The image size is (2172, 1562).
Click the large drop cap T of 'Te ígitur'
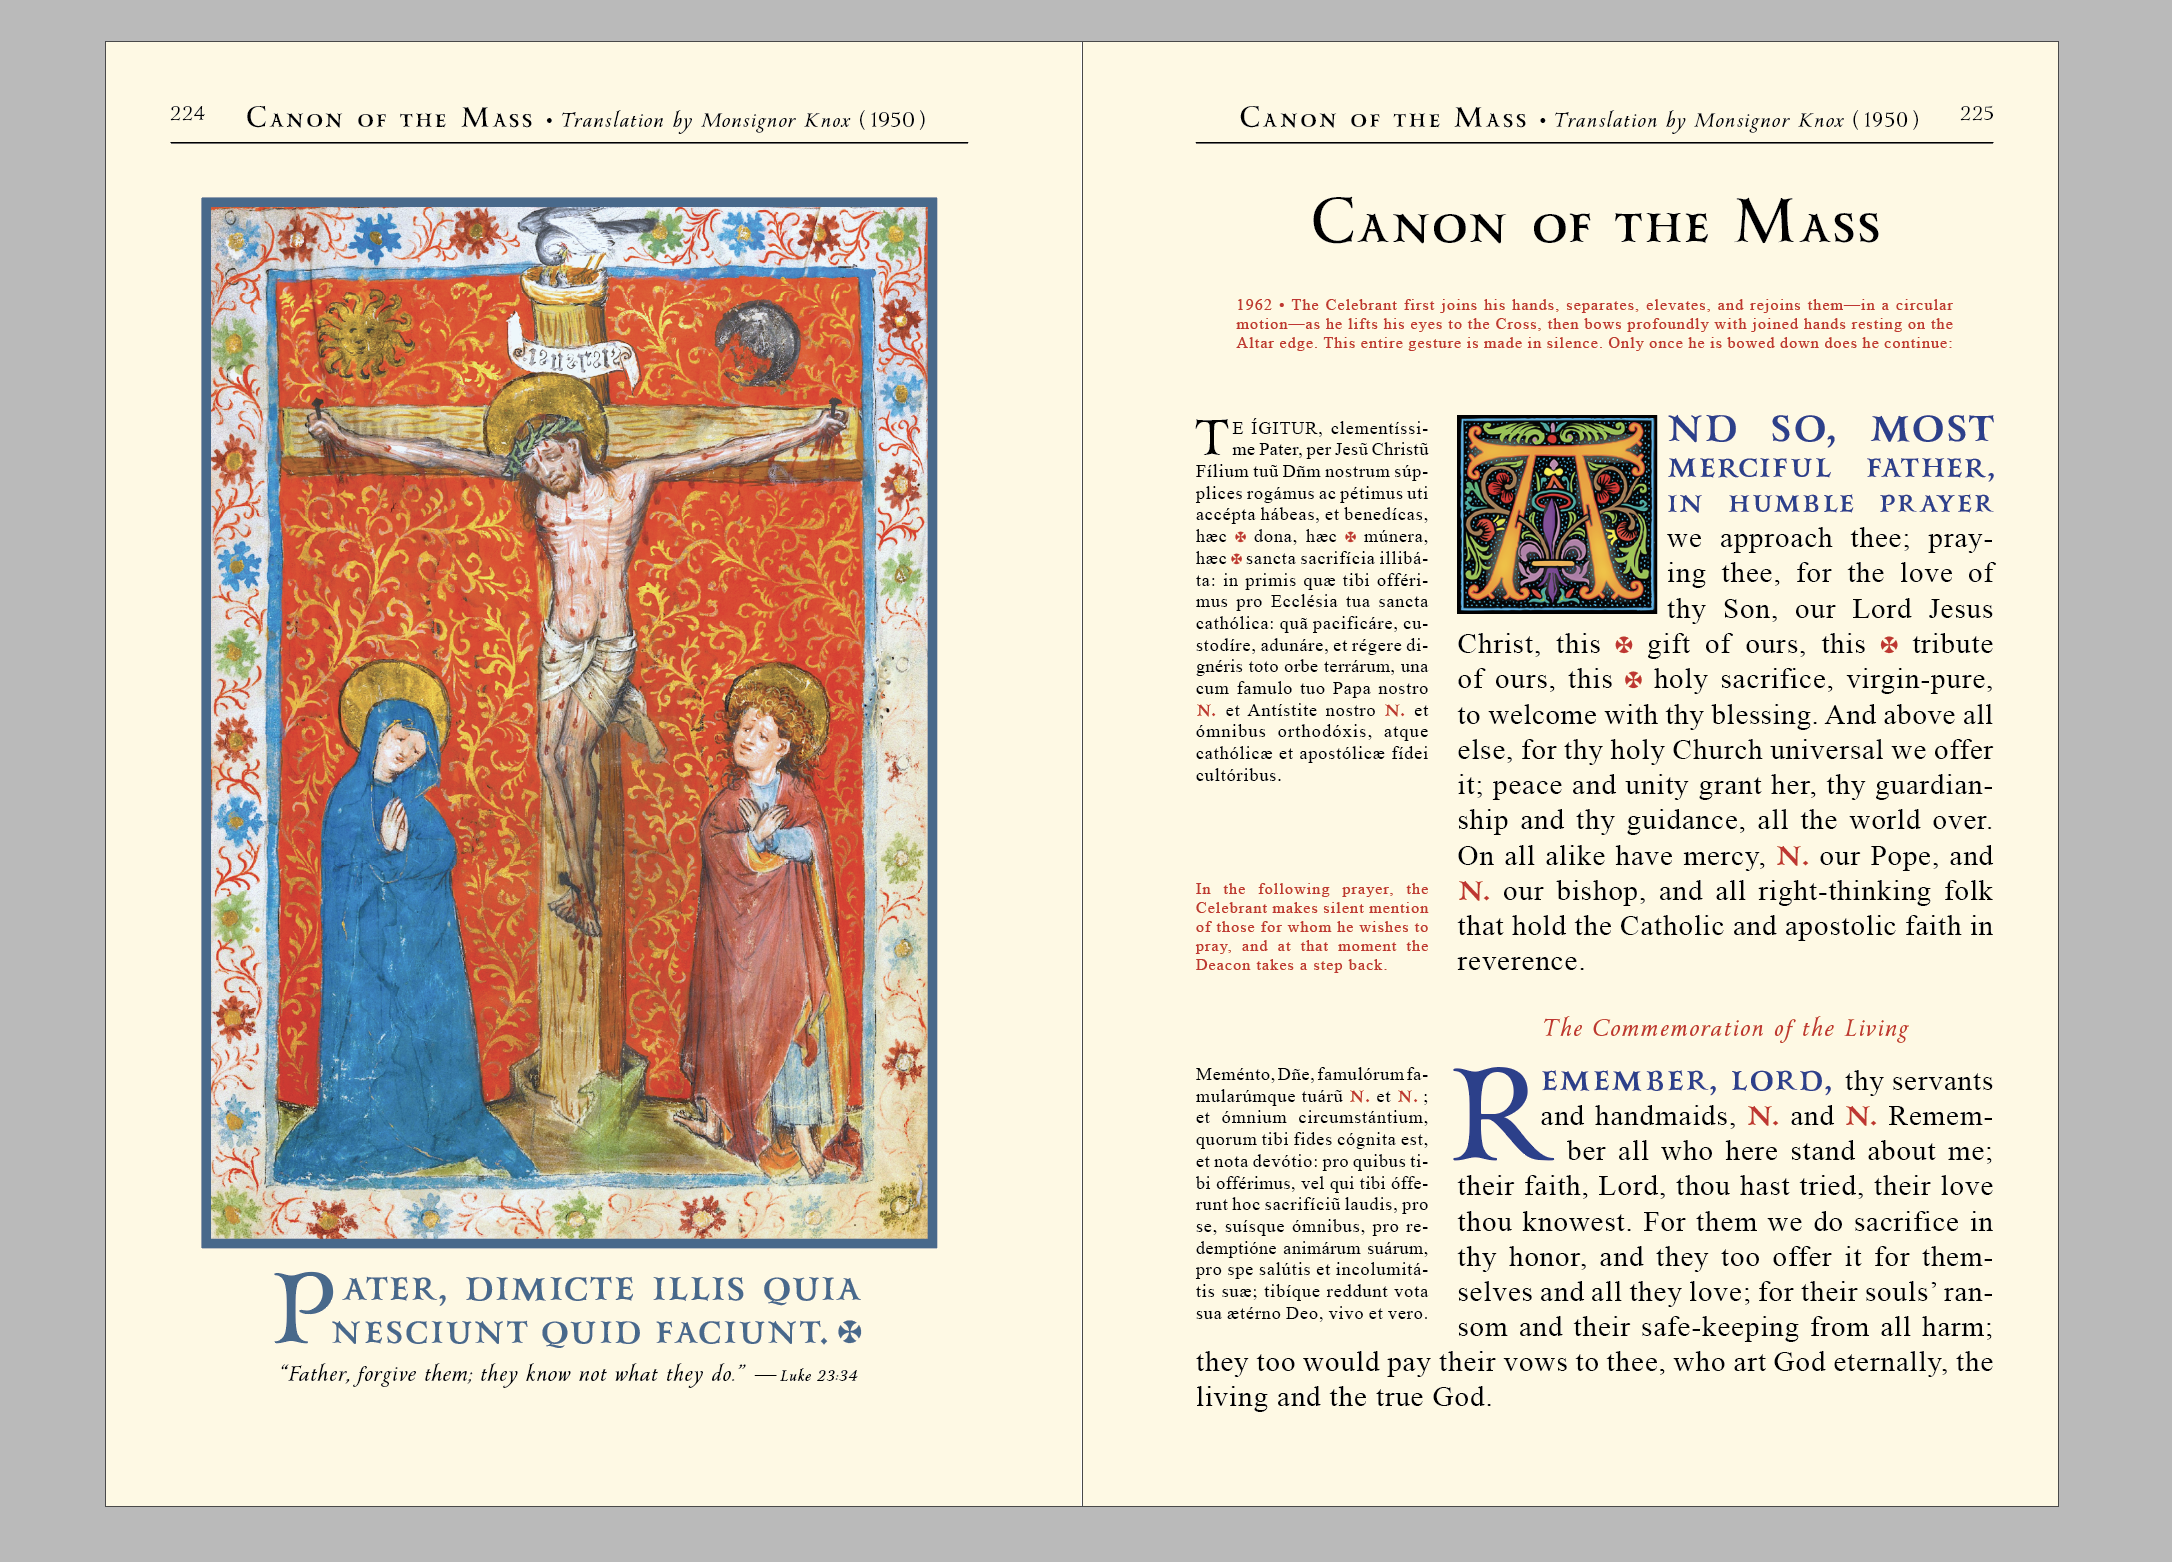(1212, 437)
